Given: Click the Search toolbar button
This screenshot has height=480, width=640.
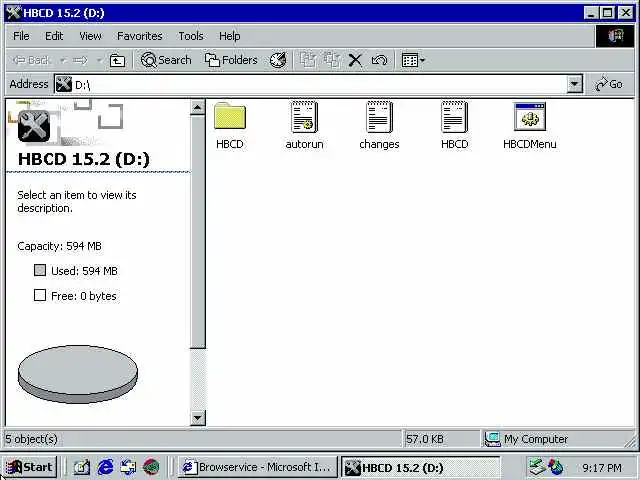Looking at the screenshot, I should 166,60.
